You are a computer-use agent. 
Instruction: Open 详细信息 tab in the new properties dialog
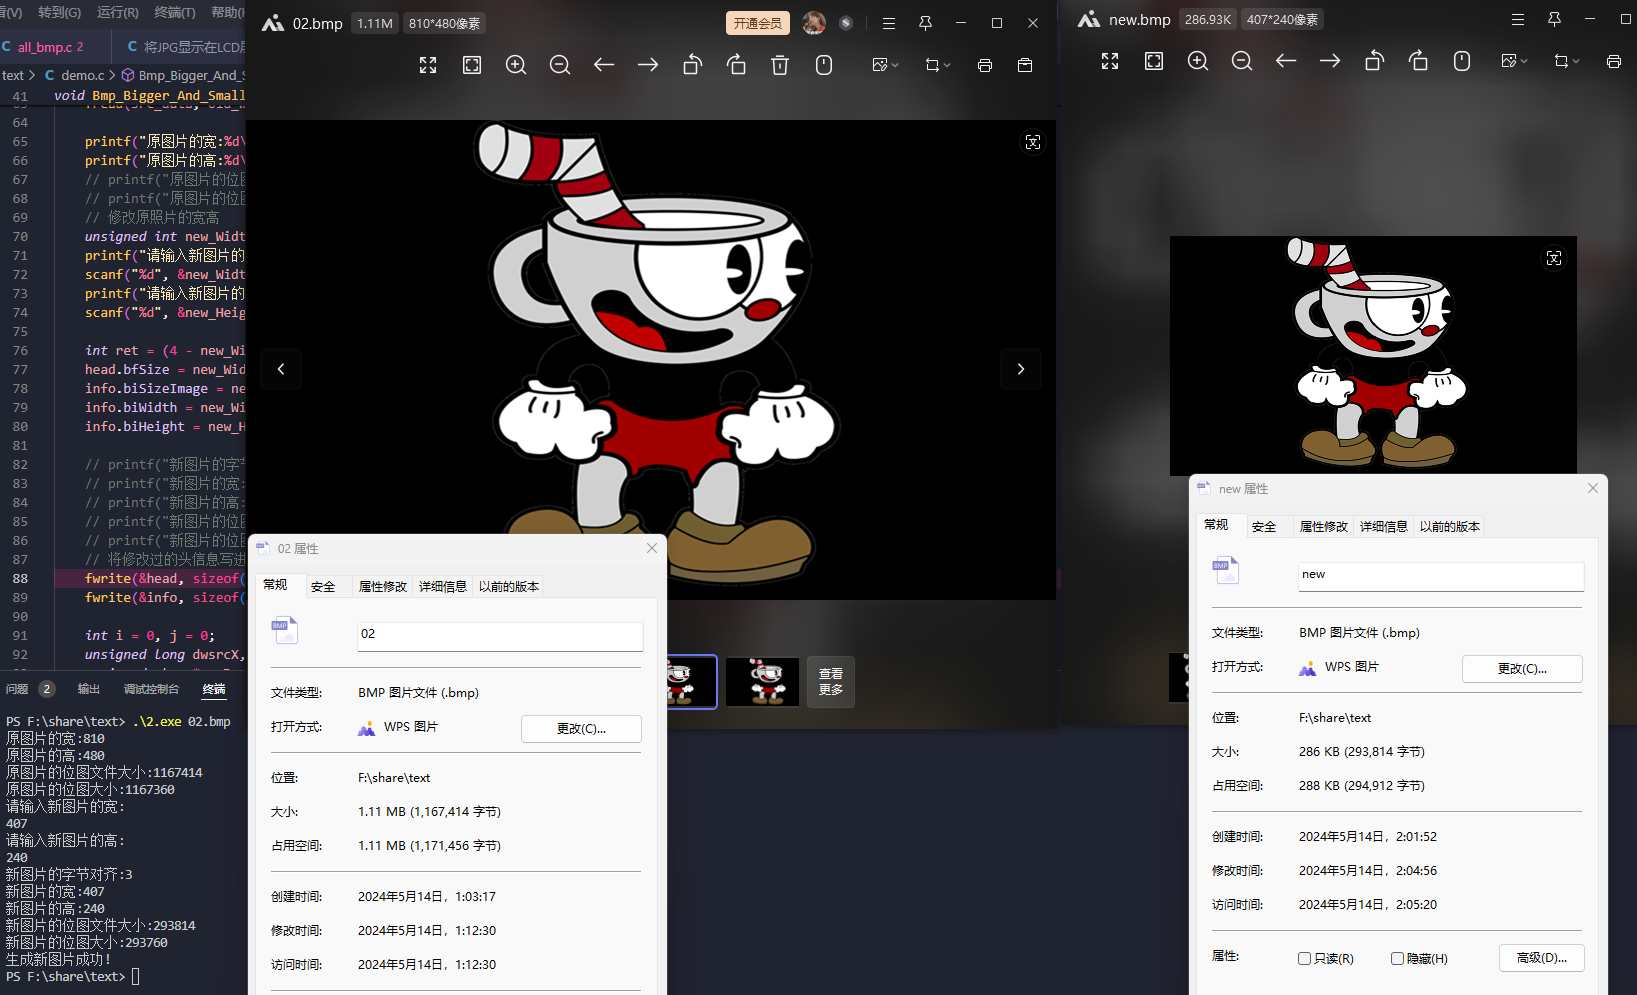(1384, 527)
